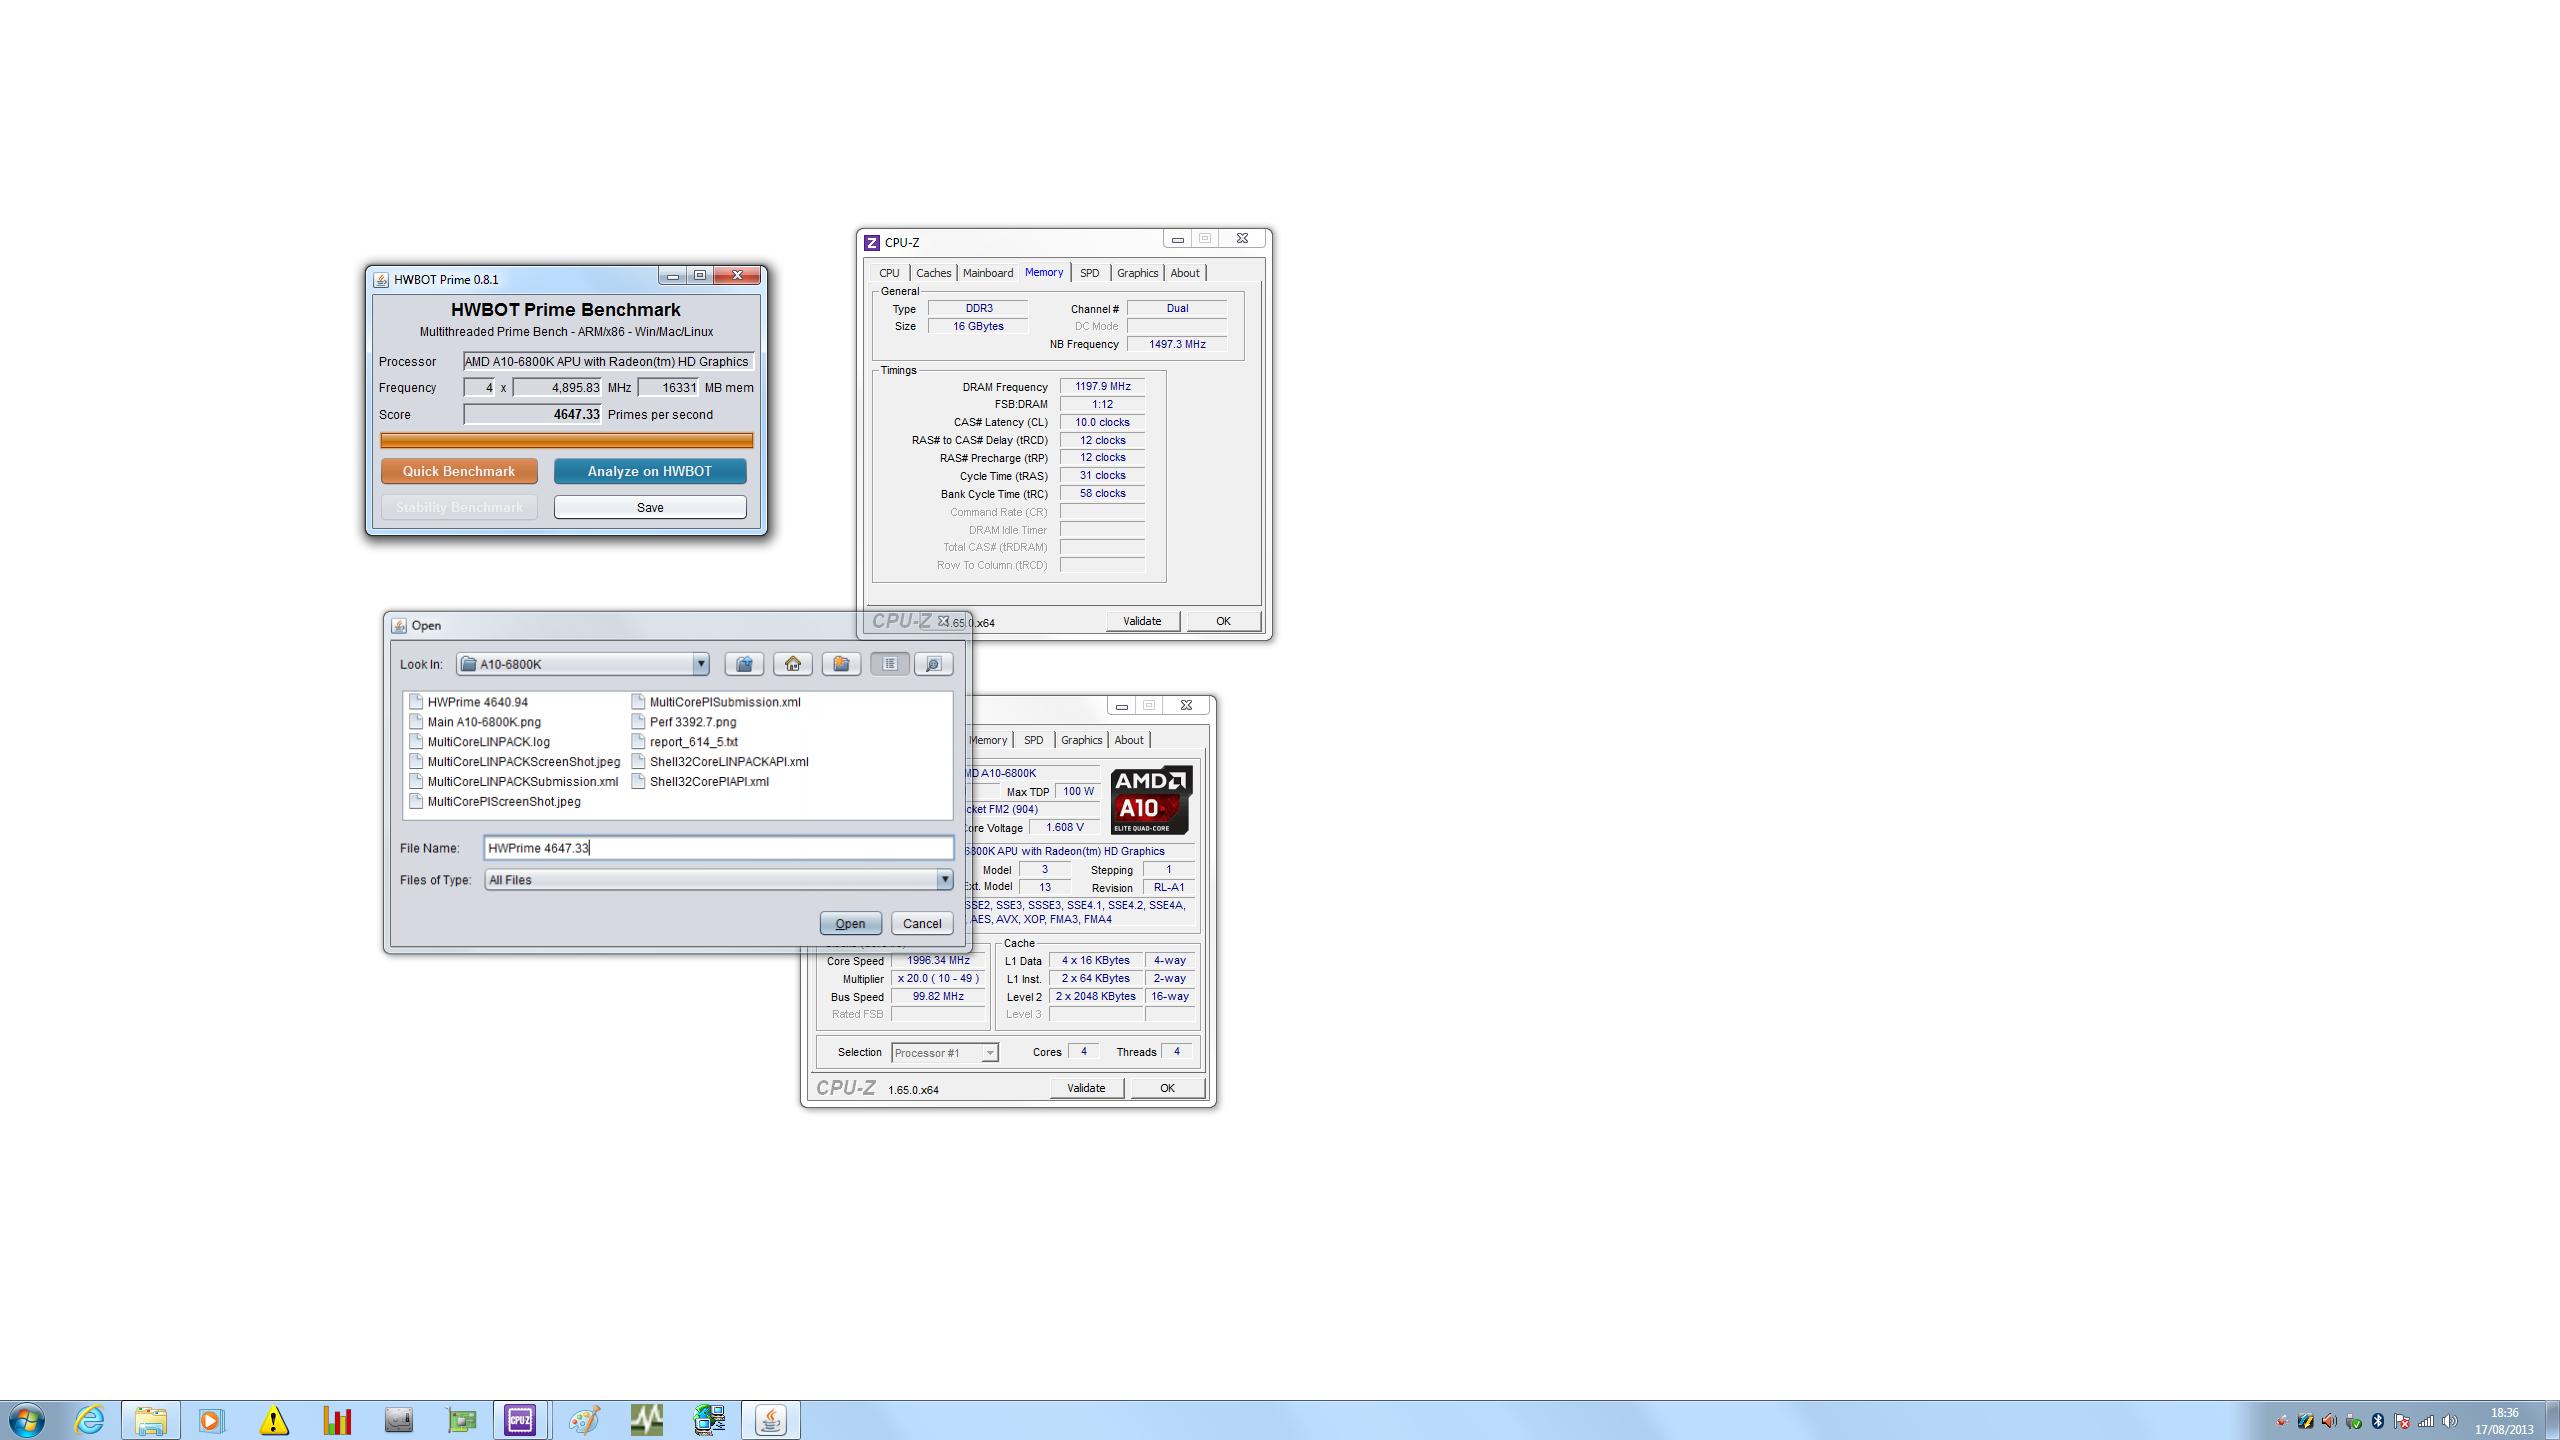Open Paint from the taskbar

click(585, 1420)
